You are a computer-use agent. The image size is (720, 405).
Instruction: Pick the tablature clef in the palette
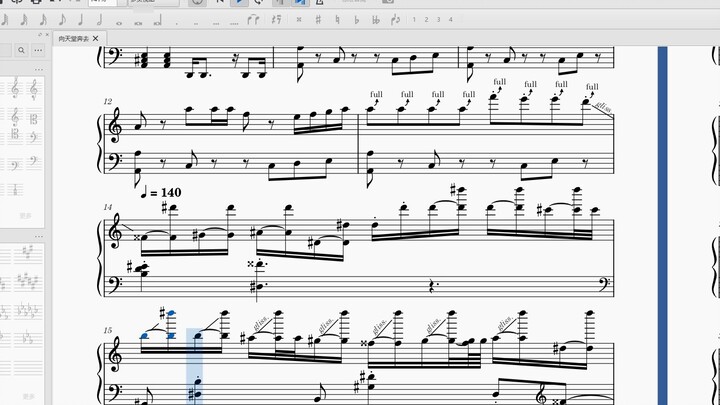[x=15, y=189]
